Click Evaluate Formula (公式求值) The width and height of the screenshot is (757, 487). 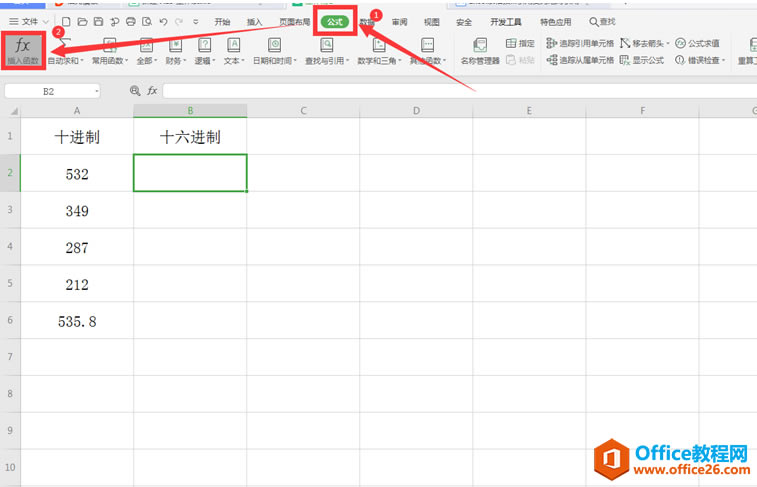pyautogui.click(x=697, y=43)
